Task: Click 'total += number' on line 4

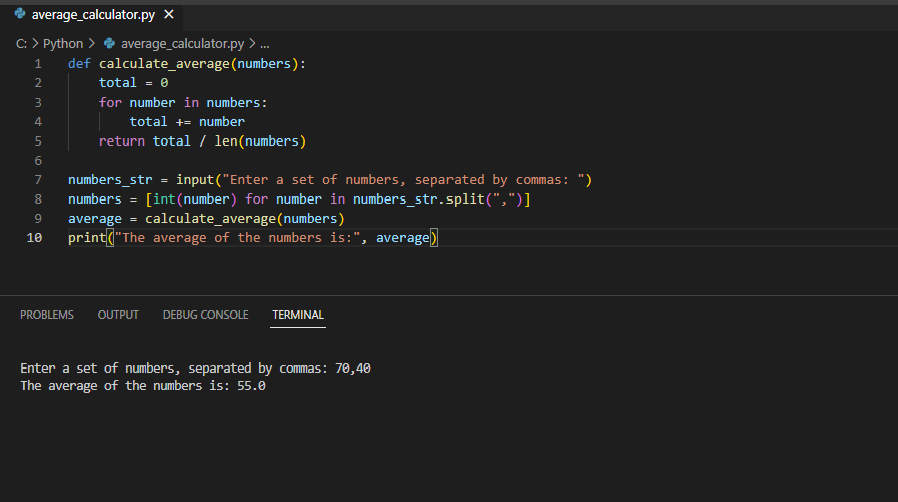Action: pos(187,122)
